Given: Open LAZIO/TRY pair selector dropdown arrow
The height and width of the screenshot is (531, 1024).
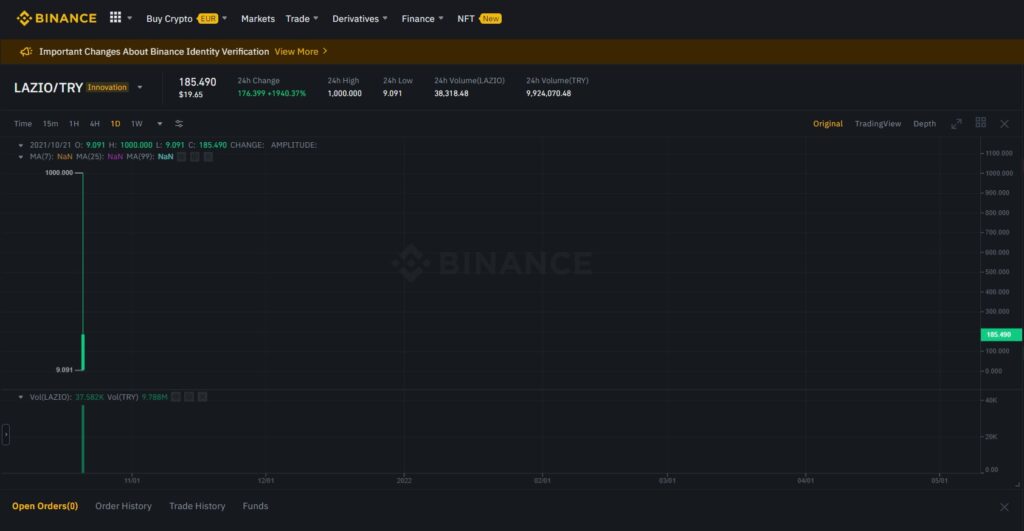Looking at the screenshot, I should click(x=140, y=88).
